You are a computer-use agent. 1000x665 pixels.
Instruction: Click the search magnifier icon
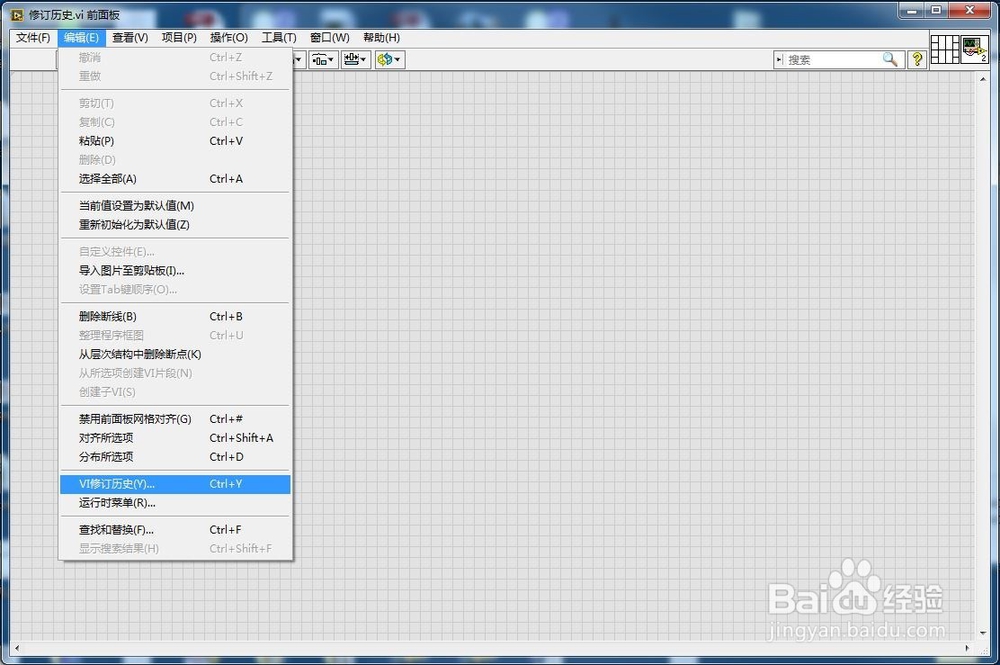click(891, 59)
